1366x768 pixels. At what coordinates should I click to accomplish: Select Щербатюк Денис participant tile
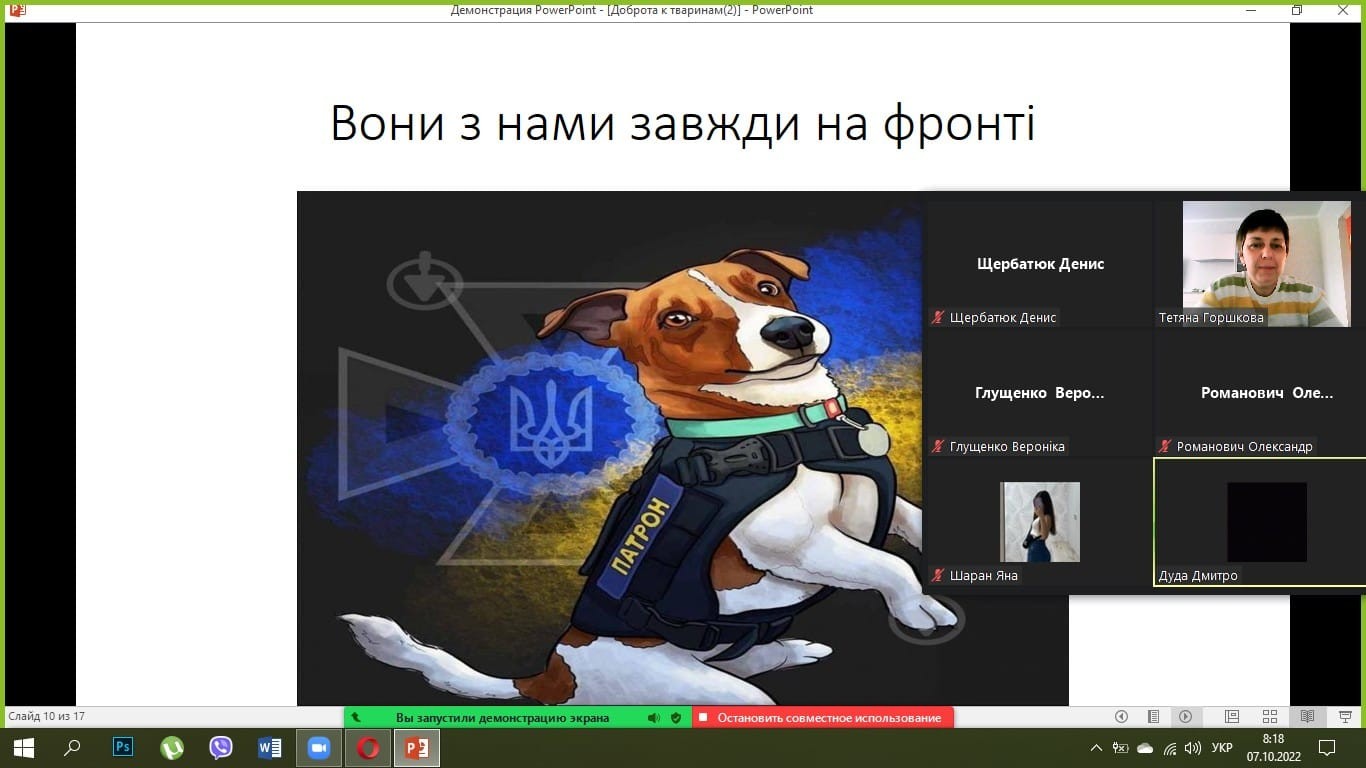pyautogui.click(x=1040, y=264)
